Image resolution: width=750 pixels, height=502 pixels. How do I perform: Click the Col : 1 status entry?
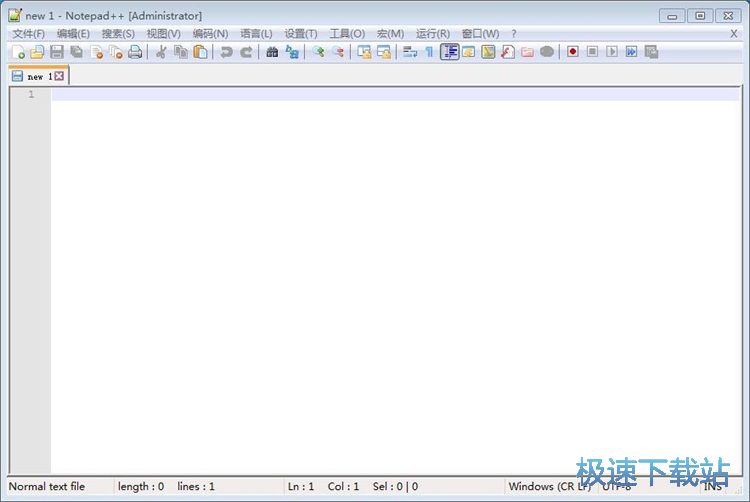[x=343, y=486]
